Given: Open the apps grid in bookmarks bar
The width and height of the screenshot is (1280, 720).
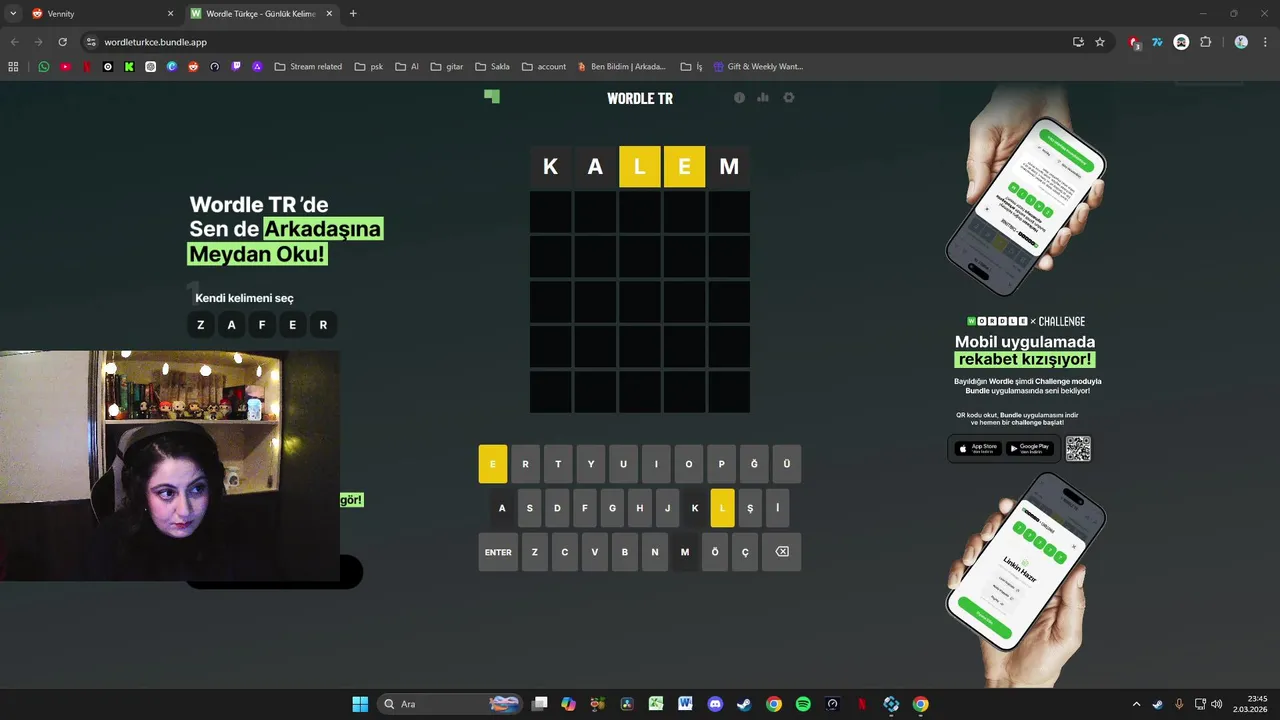Looking at the screenshot, I should pyautogui.click(x=13, y=66).
